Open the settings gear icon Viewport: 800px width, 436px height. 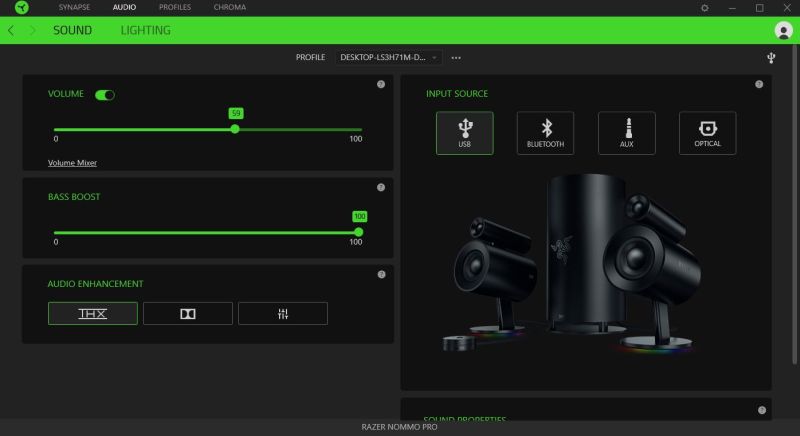coord(705,8)
